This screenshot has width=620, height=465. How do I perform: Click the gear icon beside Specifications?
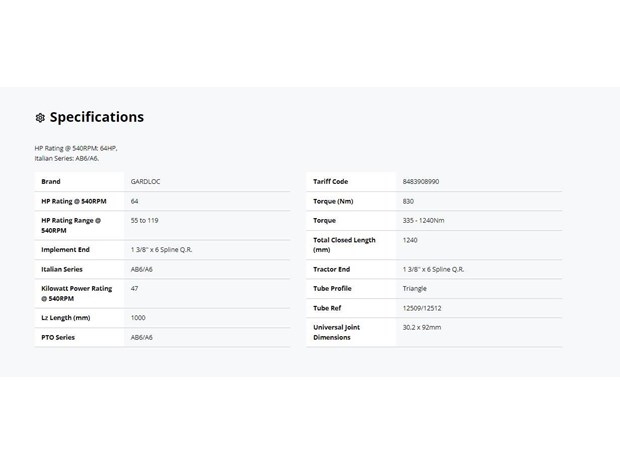(40, 118)
